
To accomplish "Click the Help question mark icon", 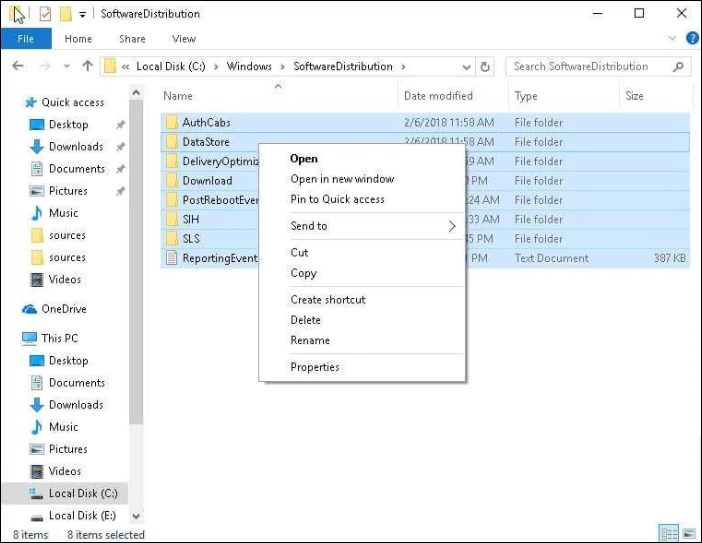I will pos(687,39).
